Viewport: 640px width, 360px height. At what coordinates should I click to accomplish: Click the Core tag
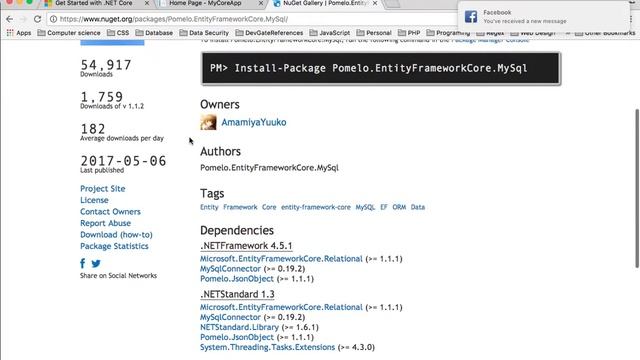click(269, 207)
